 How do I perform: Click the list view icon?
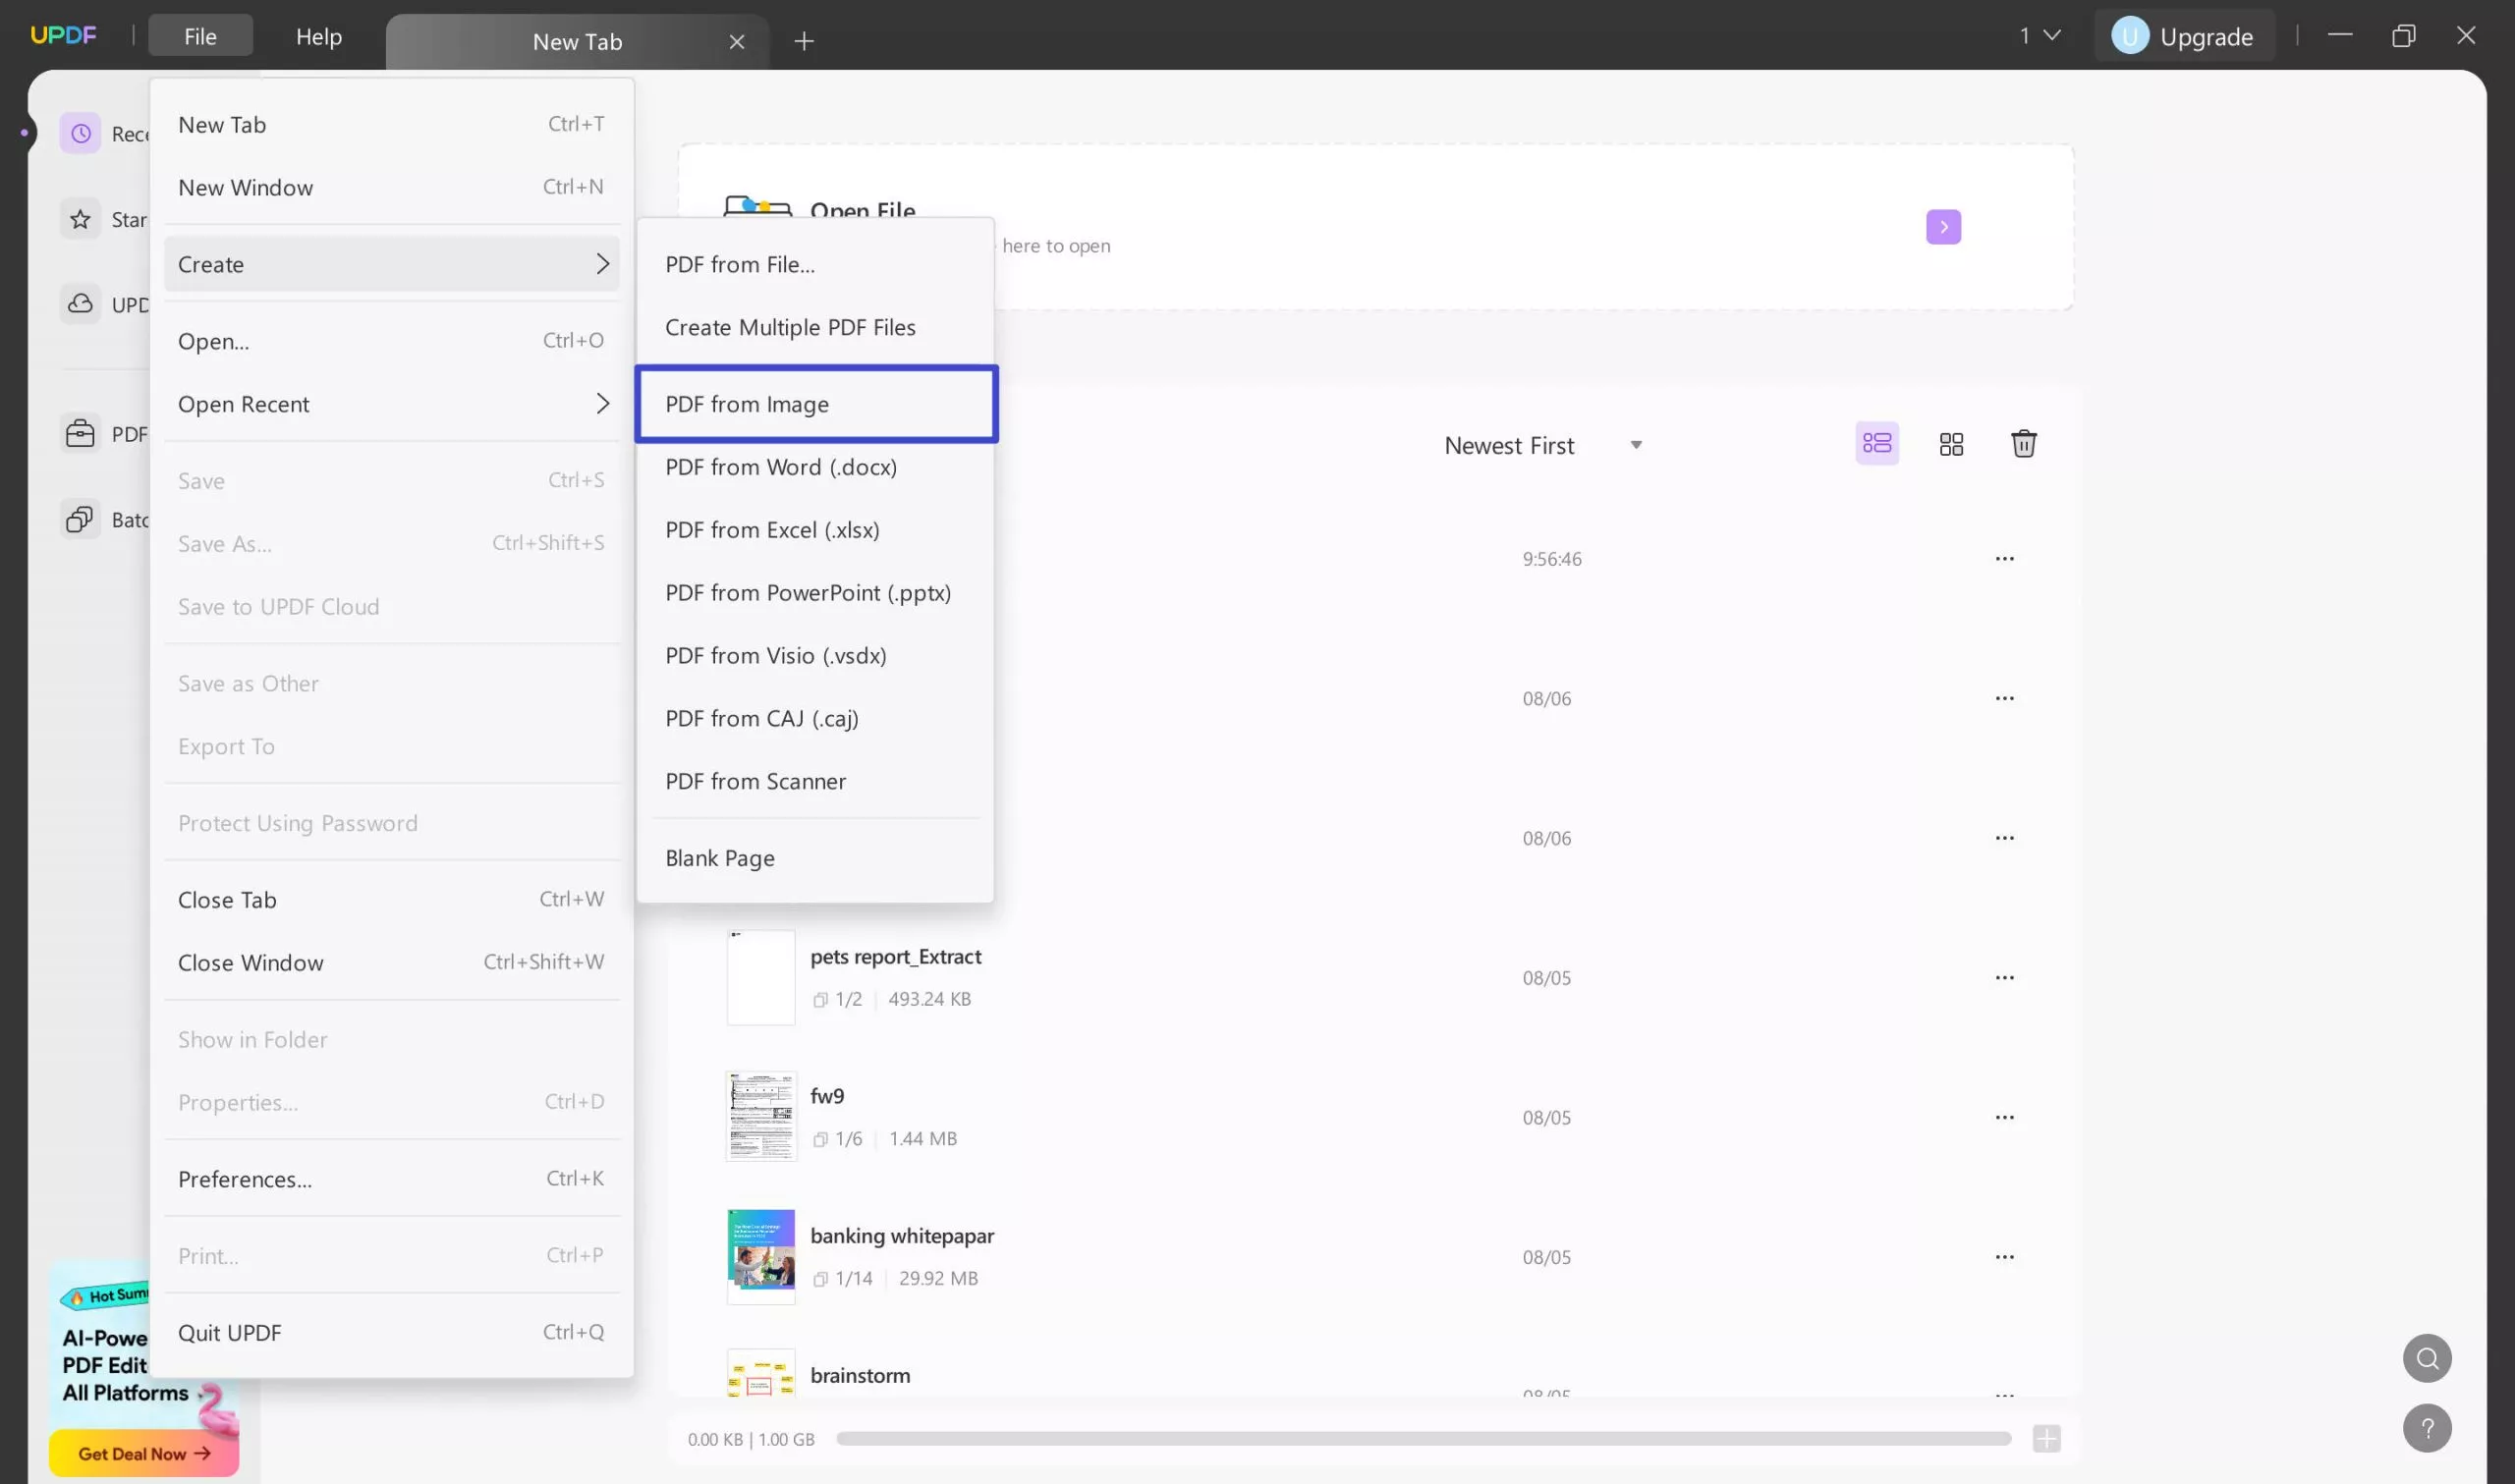1875,444
